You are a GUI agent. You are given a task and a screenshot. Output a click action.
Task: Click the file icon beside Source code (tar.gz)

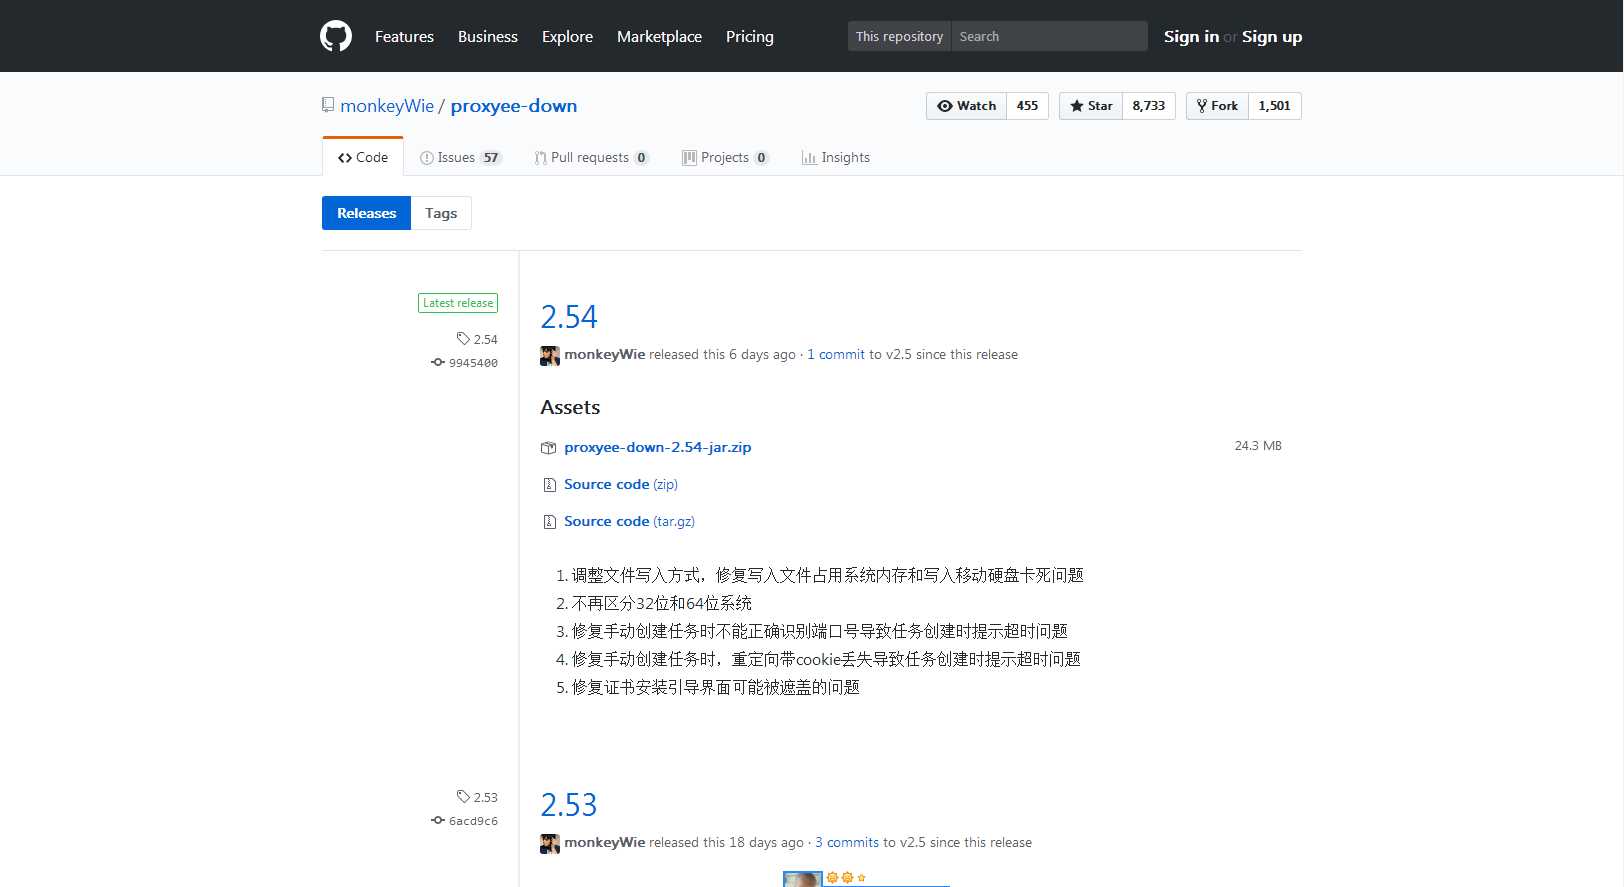coord(549,522)
